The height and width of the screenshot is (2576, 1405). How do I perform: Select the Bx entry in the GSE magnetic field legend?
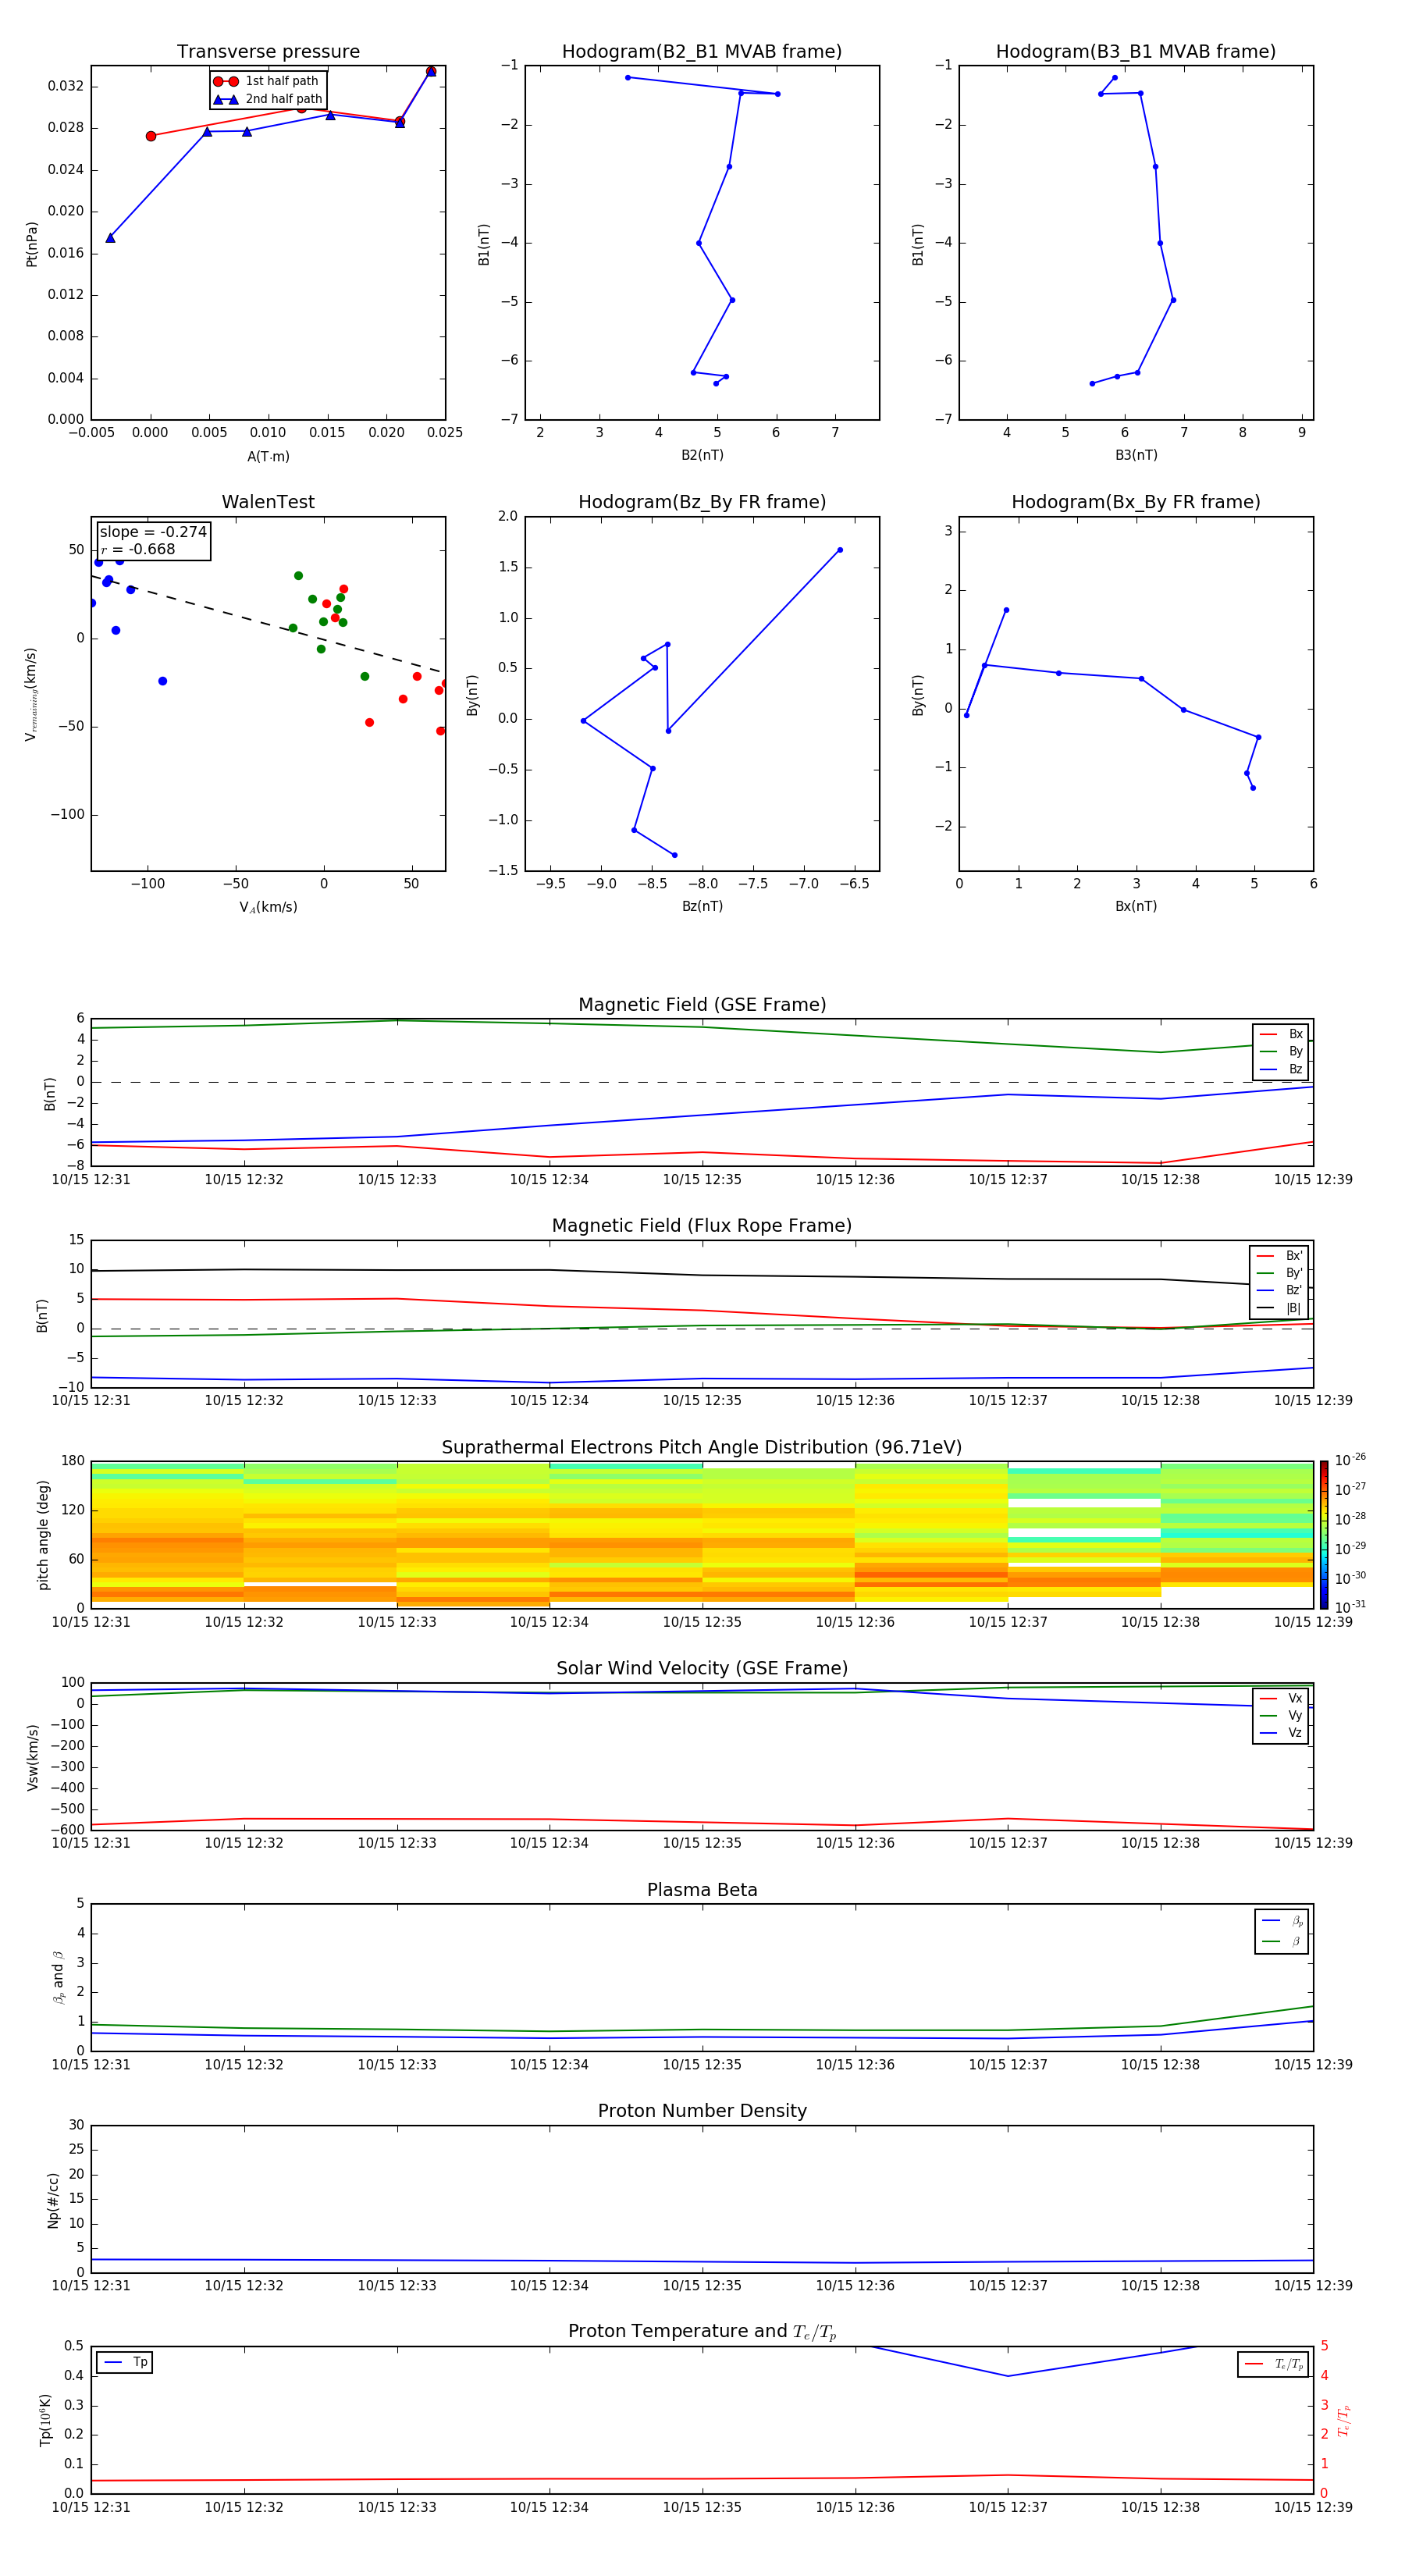coord(1281,1034)
